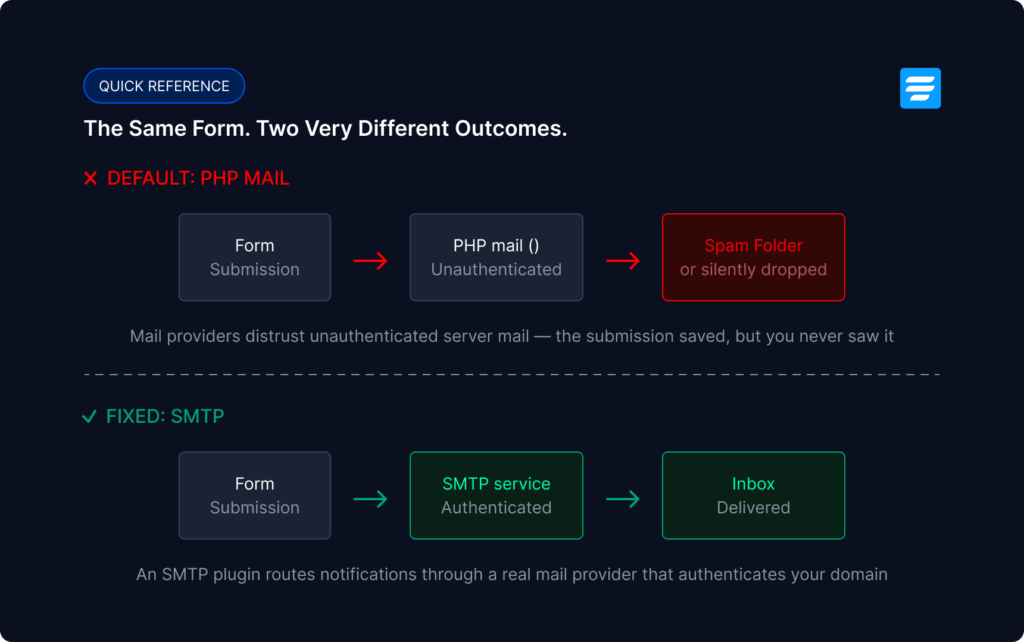Click the bottom Form Submission box under SMTP
1024x642 pixels.
[x=255, y=495]
